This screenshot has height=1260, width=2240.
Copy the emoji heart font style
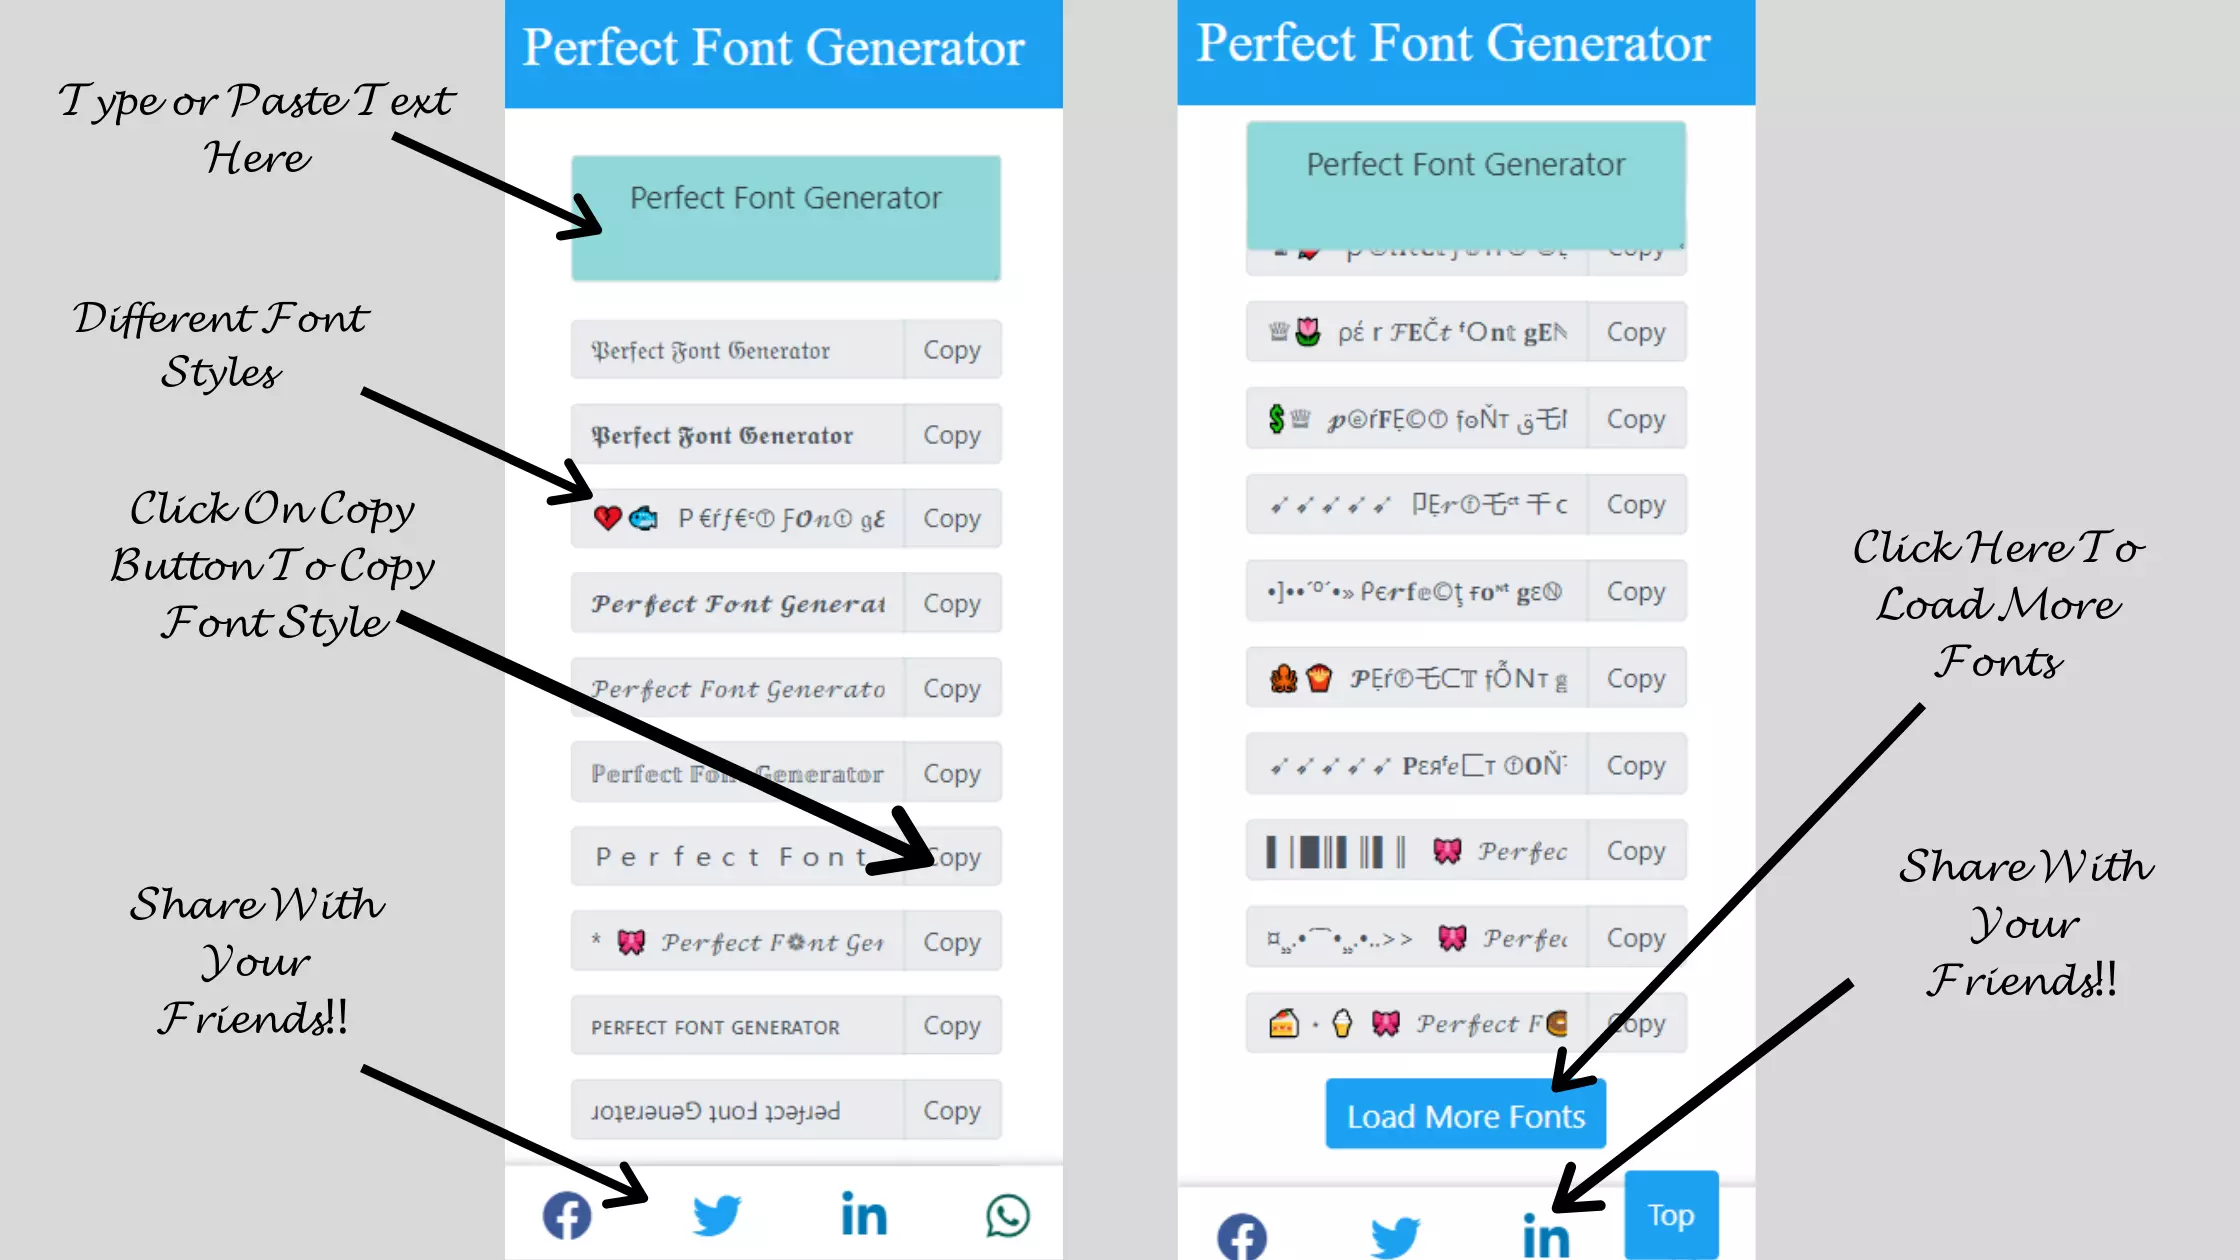click(x=951, y=517)
